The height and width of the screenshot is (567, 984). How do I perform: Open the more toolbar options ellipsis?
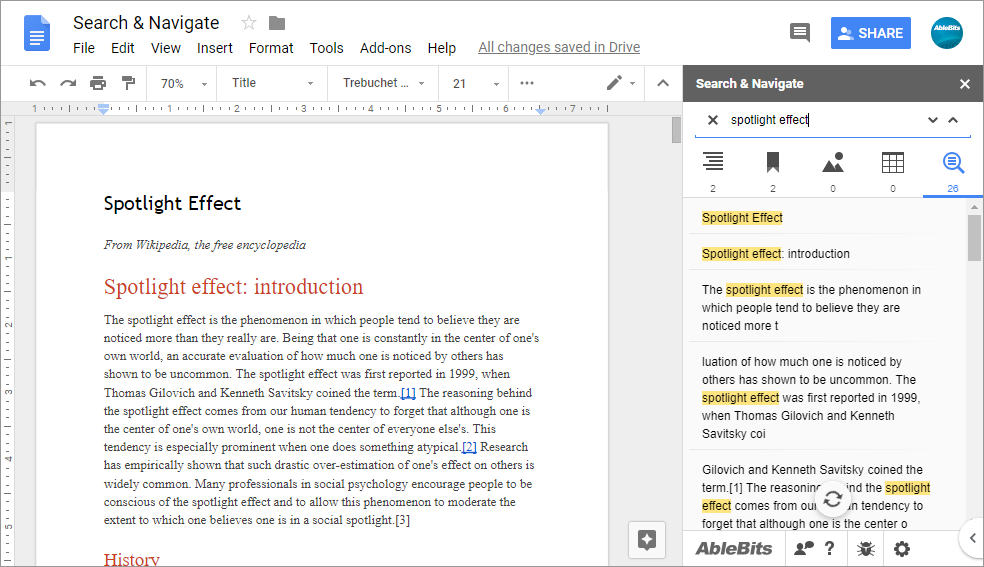527,83
